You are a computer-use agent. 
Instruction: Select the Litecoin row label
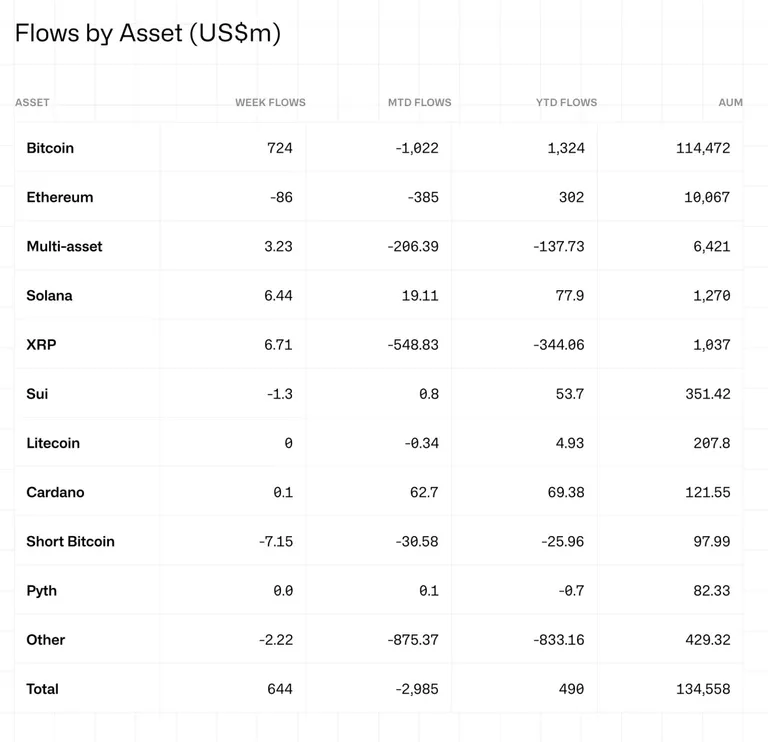click(x=53, y=443)
